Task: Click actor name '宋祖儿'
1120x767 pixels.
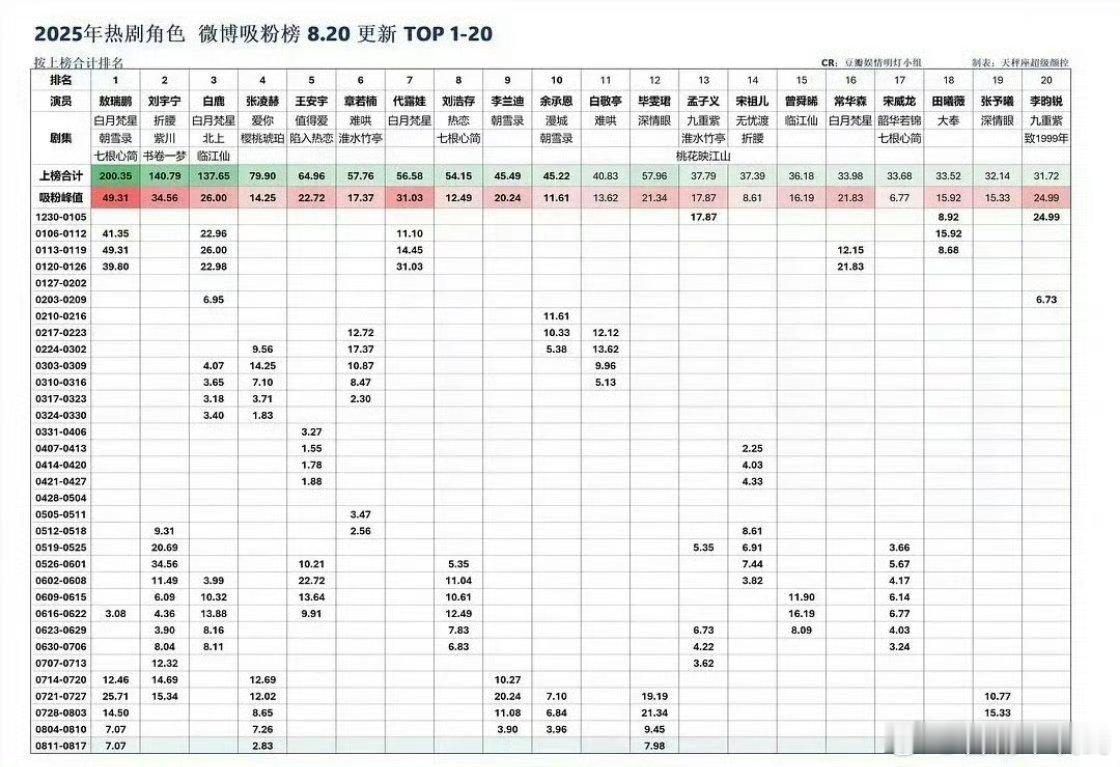Action: click(x=752, y=101)
